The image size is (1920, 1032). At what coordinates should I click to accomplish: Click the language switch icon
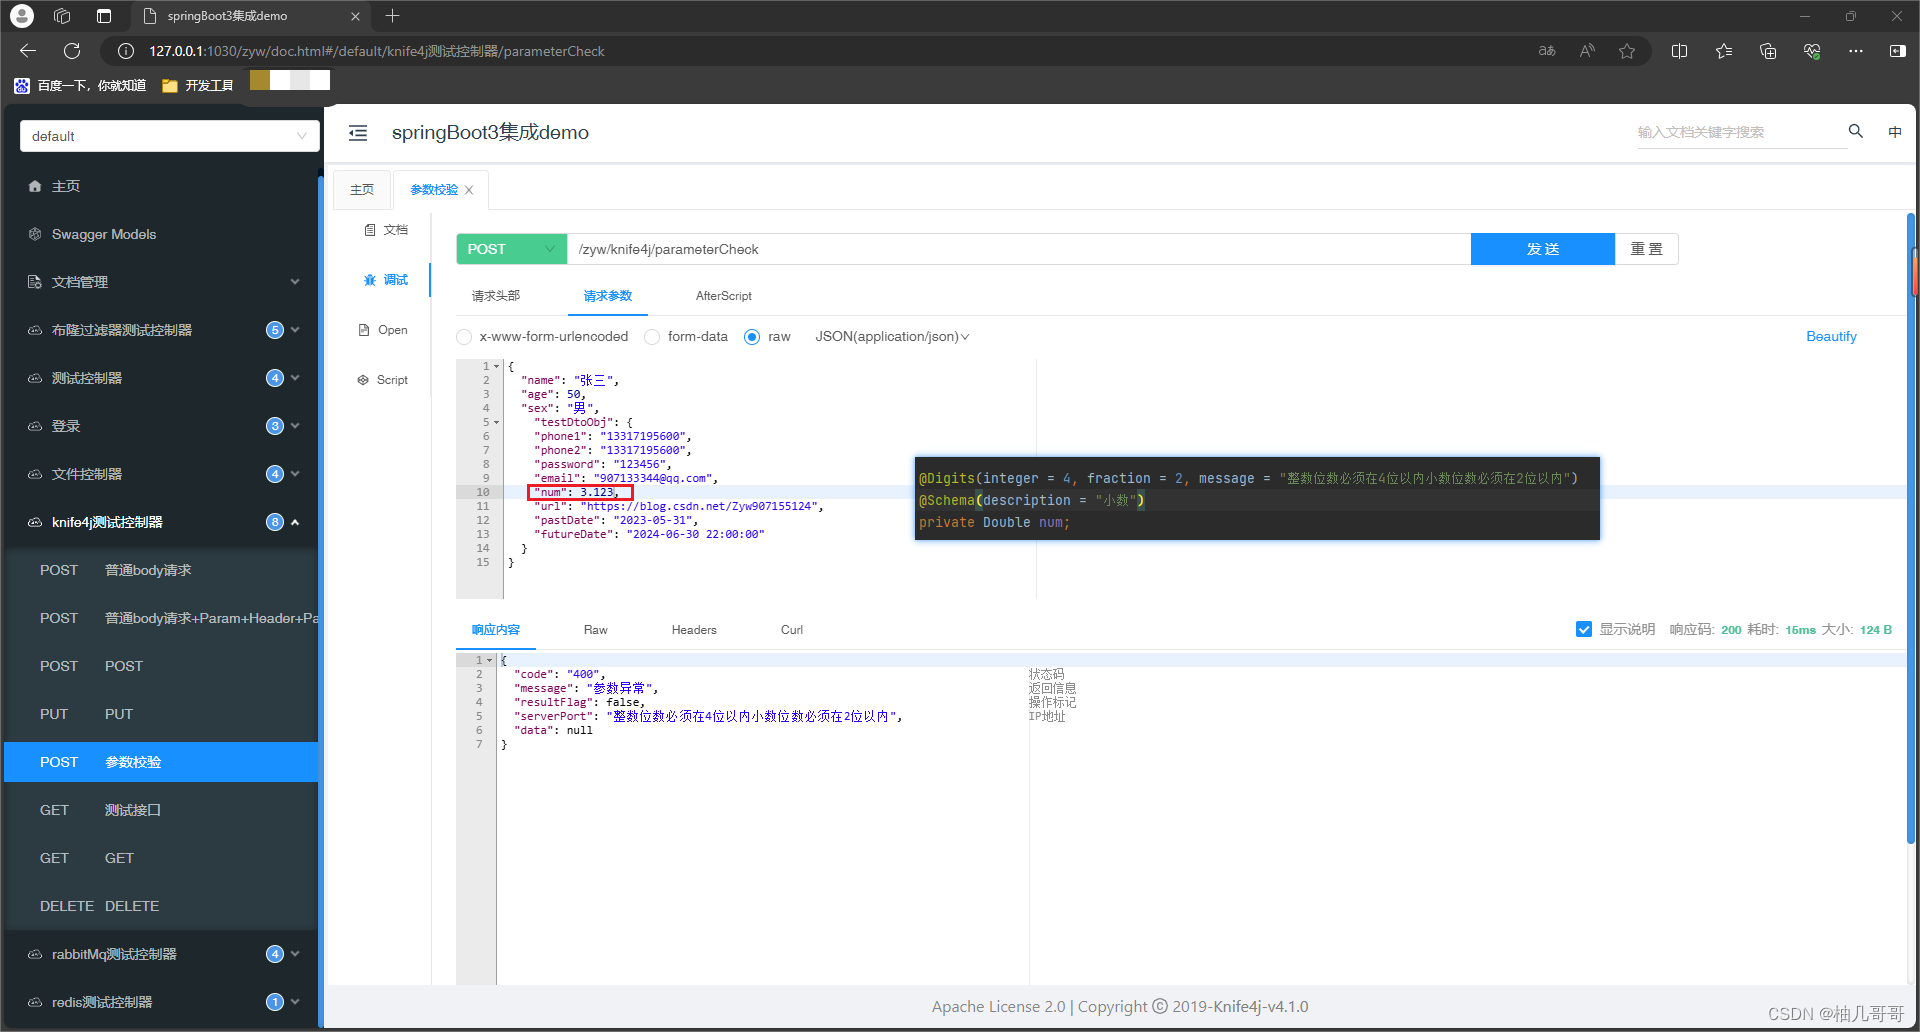[x=1894, y=132]
